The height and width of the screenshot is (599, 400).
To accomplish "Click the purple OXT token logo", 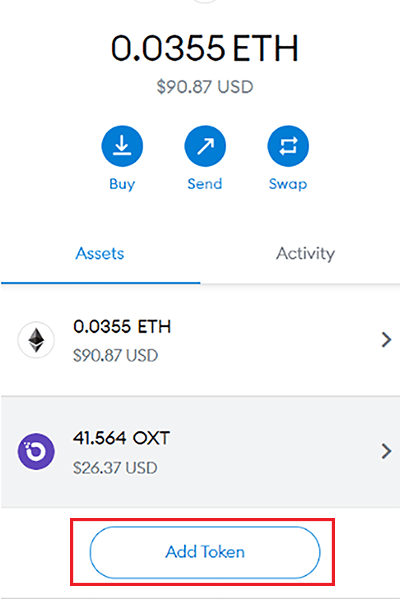I will (x=36, y=452).
